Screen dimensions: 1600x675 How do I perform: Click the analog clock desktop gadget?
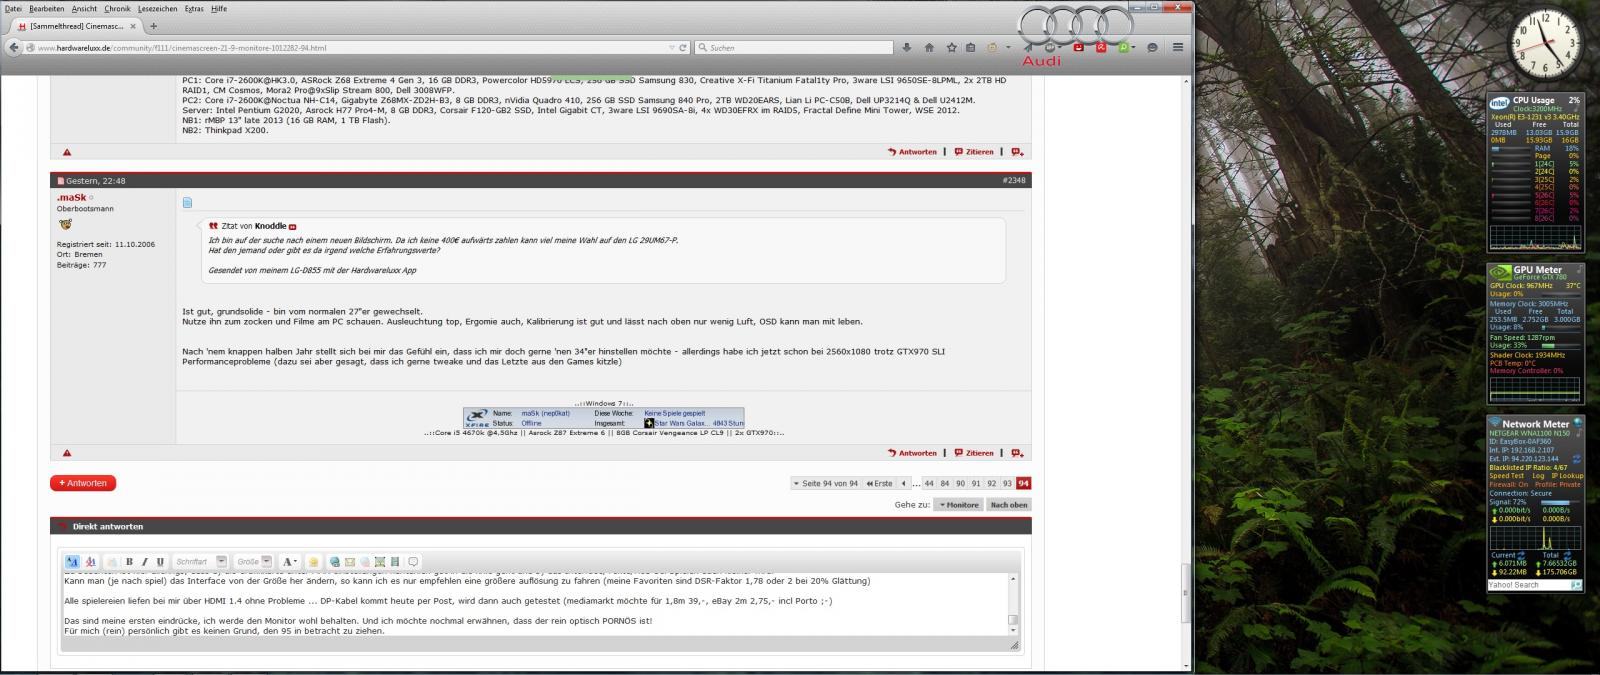click(1545, 43)
